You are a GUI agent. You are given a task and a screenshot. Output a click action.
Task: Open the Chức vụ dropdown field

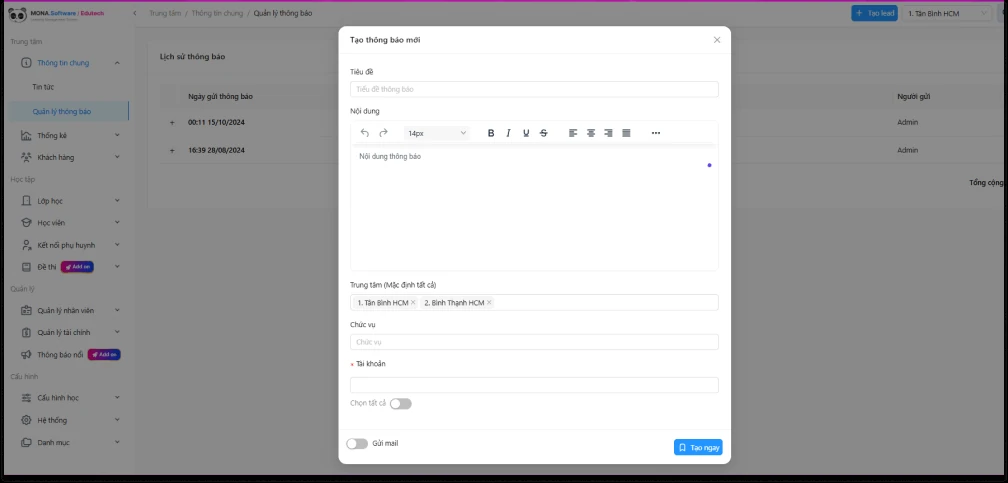pos(534,342)
